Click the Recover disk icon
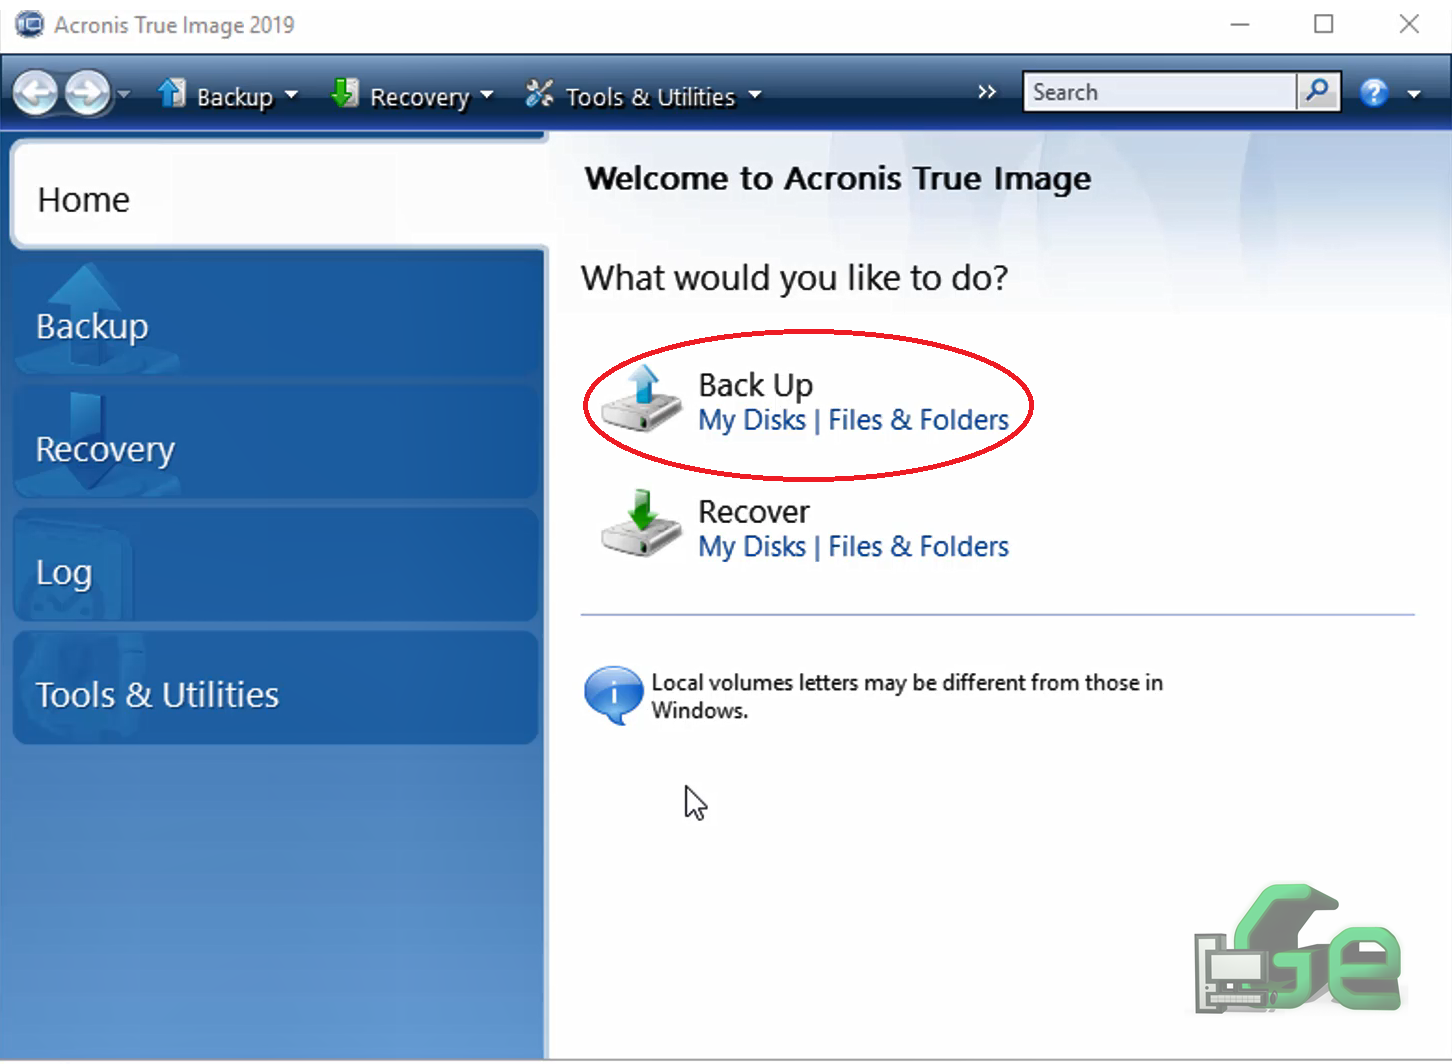Screen dimensions: 1452x1064 641,524
